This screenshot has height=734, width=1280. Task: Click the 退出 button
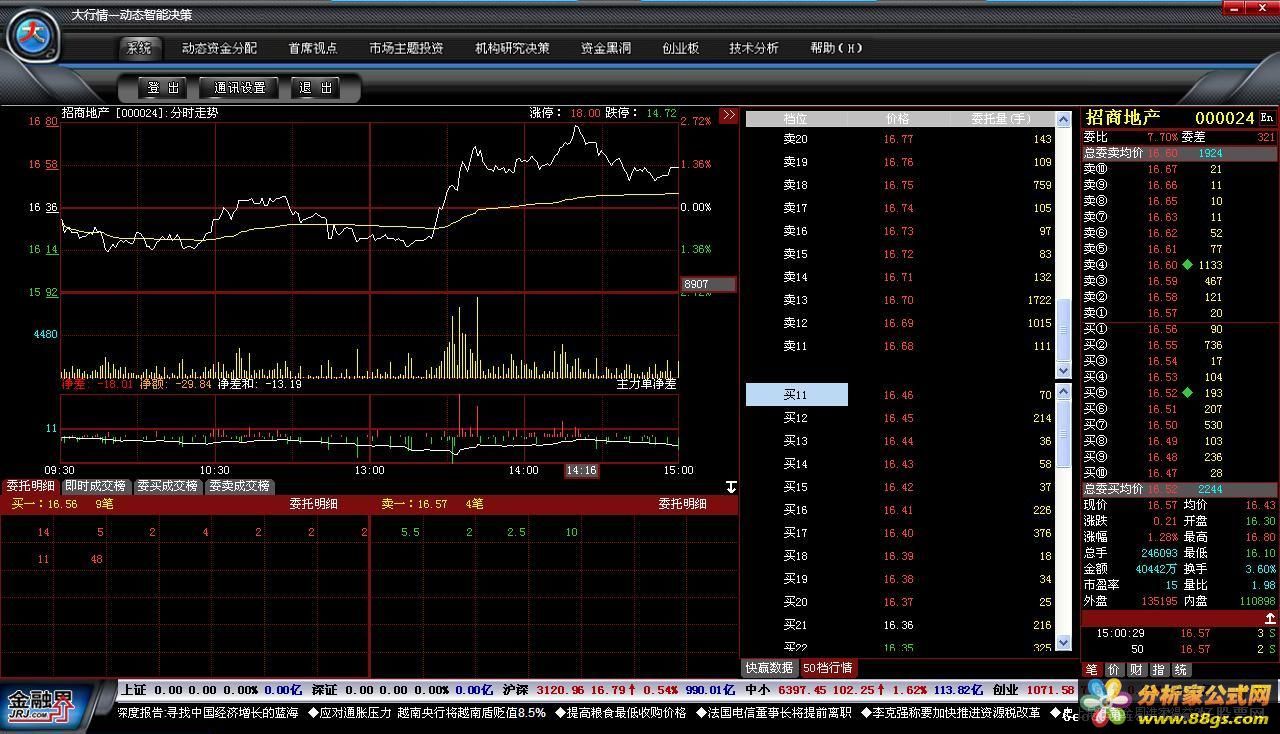[315, 88]
